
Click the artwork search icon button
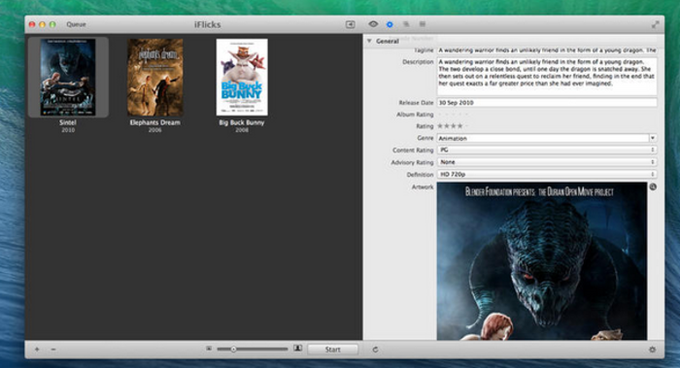click(x=653, y=187)
